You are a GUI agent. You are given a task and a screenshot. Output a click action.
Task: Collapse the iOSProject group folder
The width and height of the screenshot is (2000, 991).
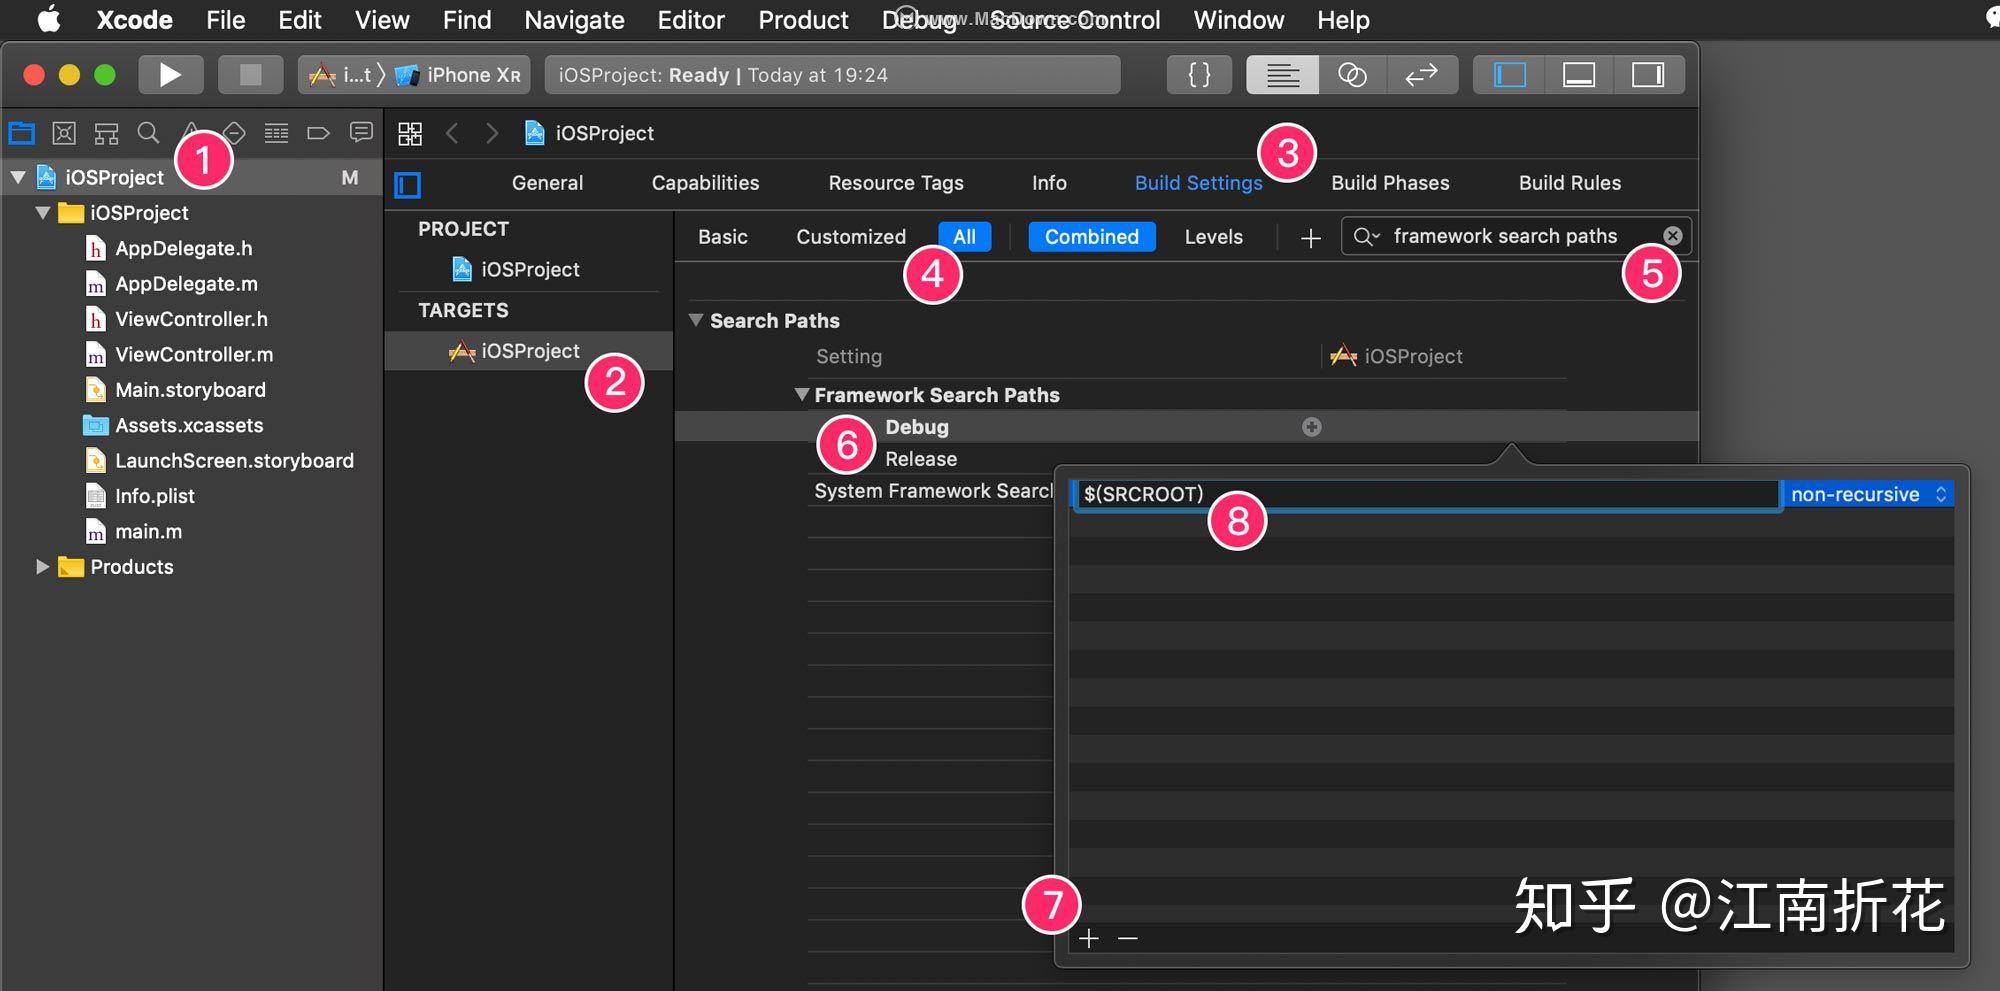(x=43, y=213)
